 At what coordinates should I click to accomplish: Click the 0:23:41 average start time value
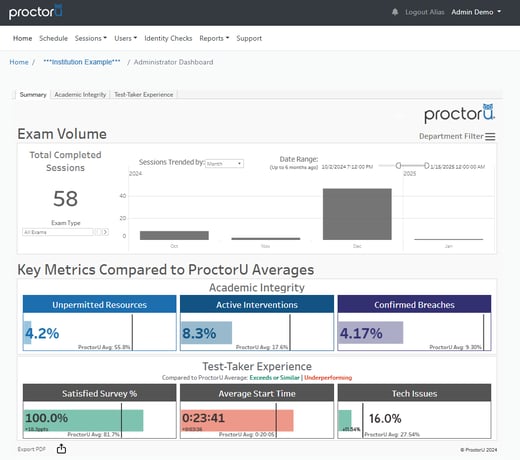point(203,418)
